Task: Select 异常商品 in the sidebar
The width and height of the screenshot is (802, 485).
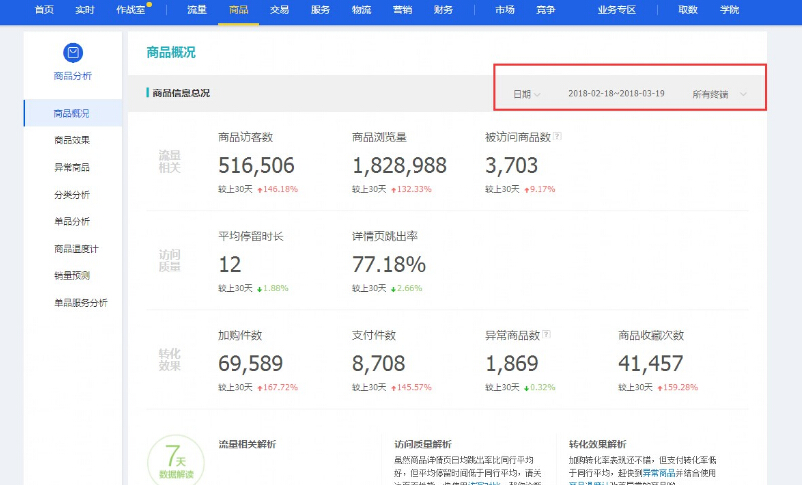Action: click(72, 167)
